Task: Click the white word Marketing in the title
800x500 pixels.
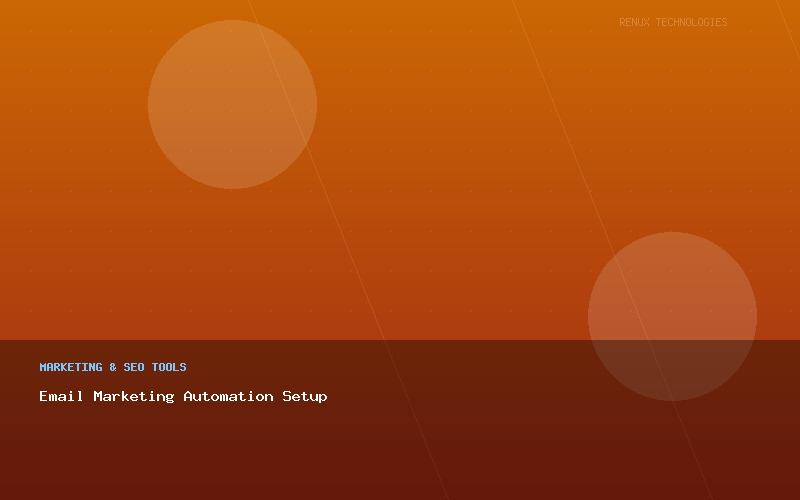Action: 133,396
